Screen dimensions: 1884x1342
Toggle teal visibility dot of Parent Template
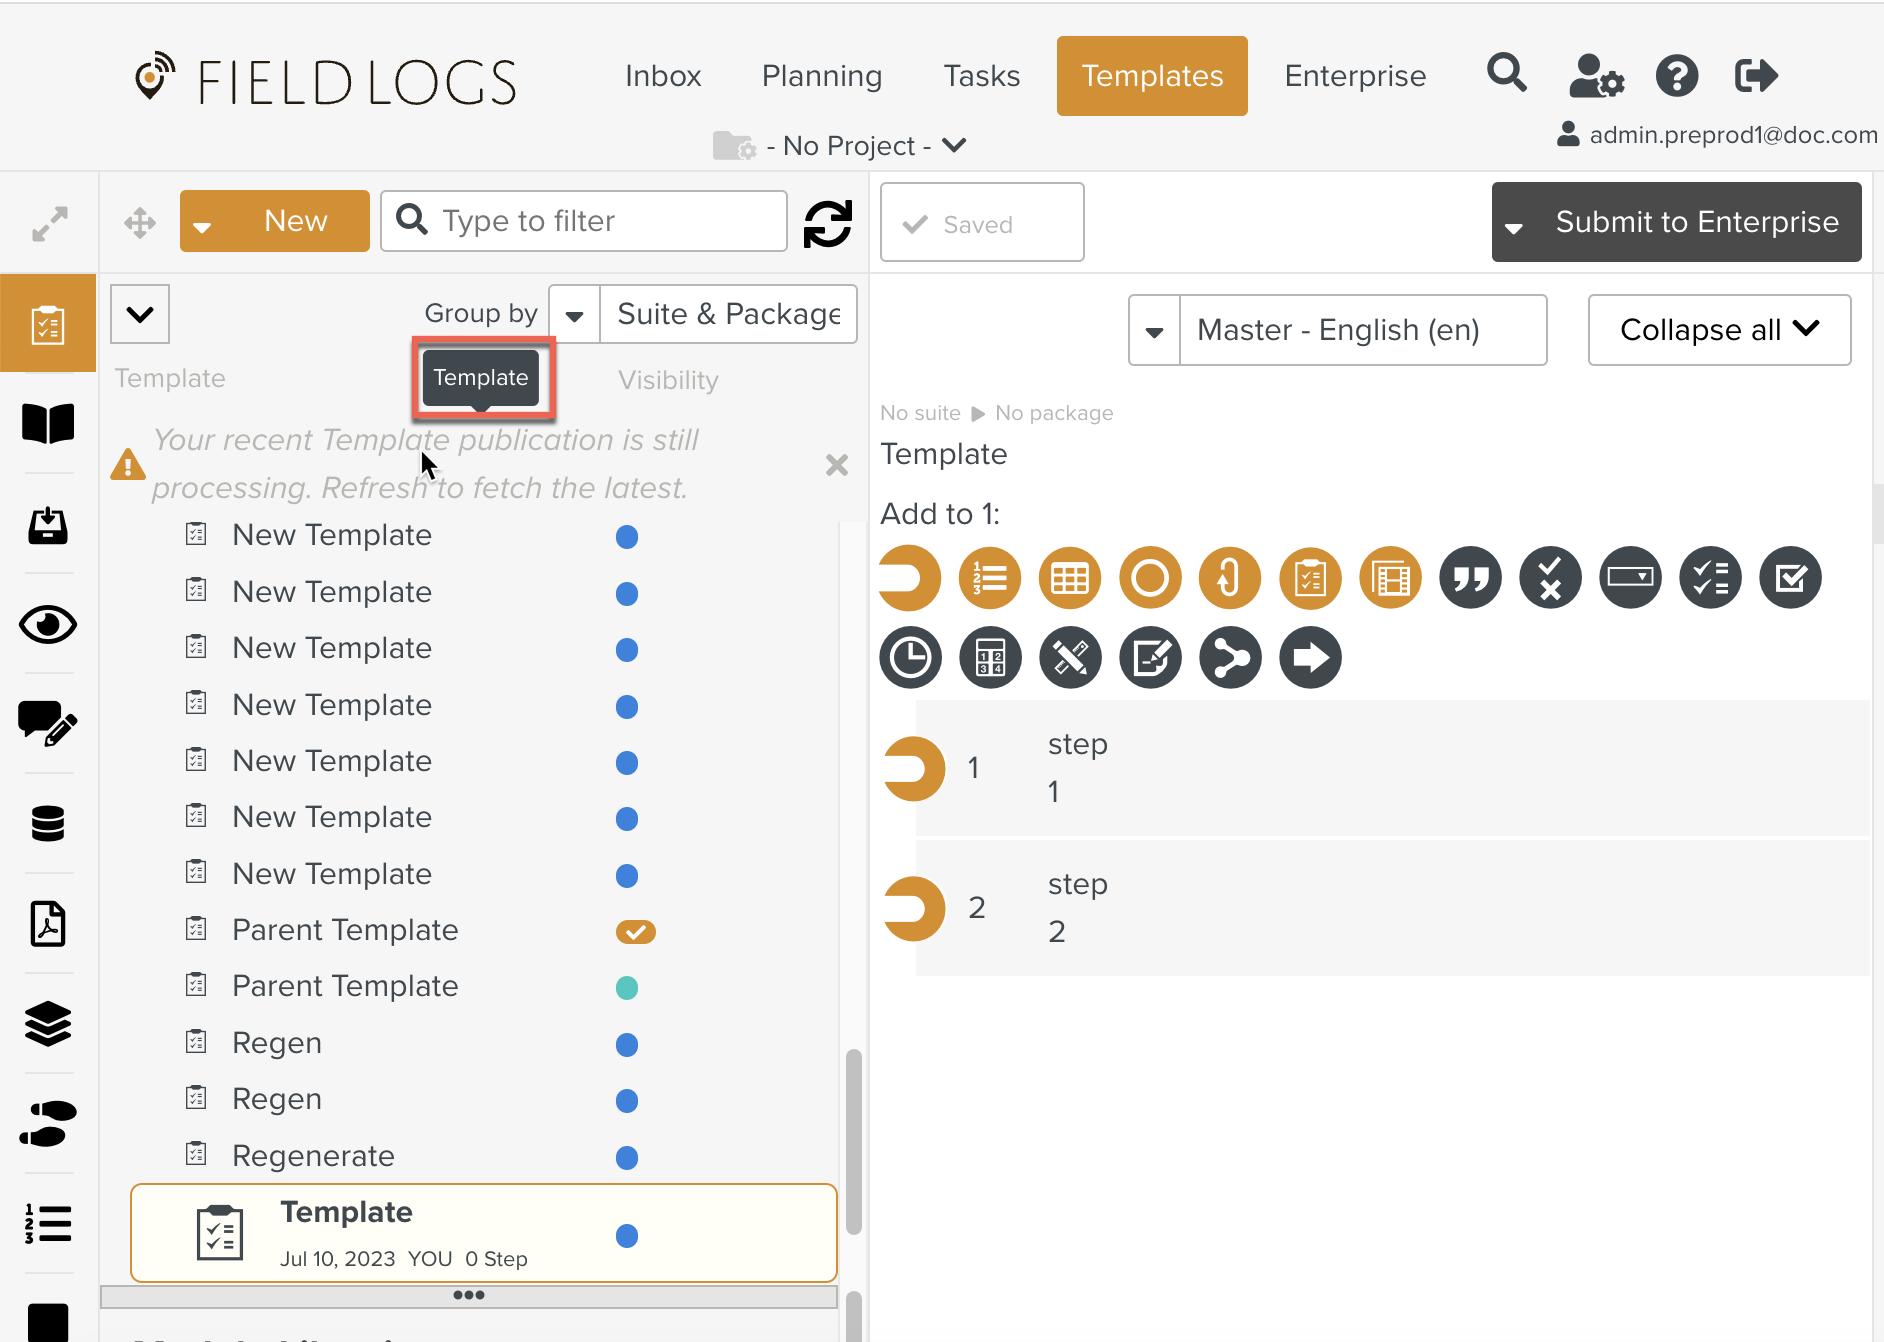click(627, 988)
